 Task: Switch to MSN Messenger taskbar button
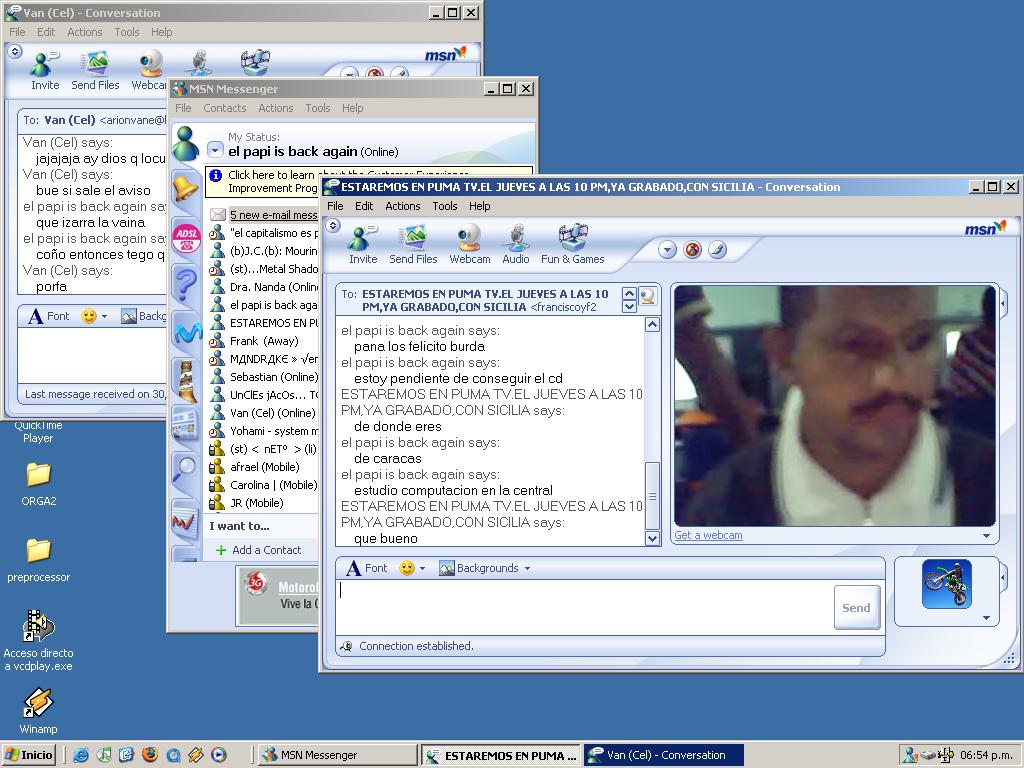click(336, 755)
